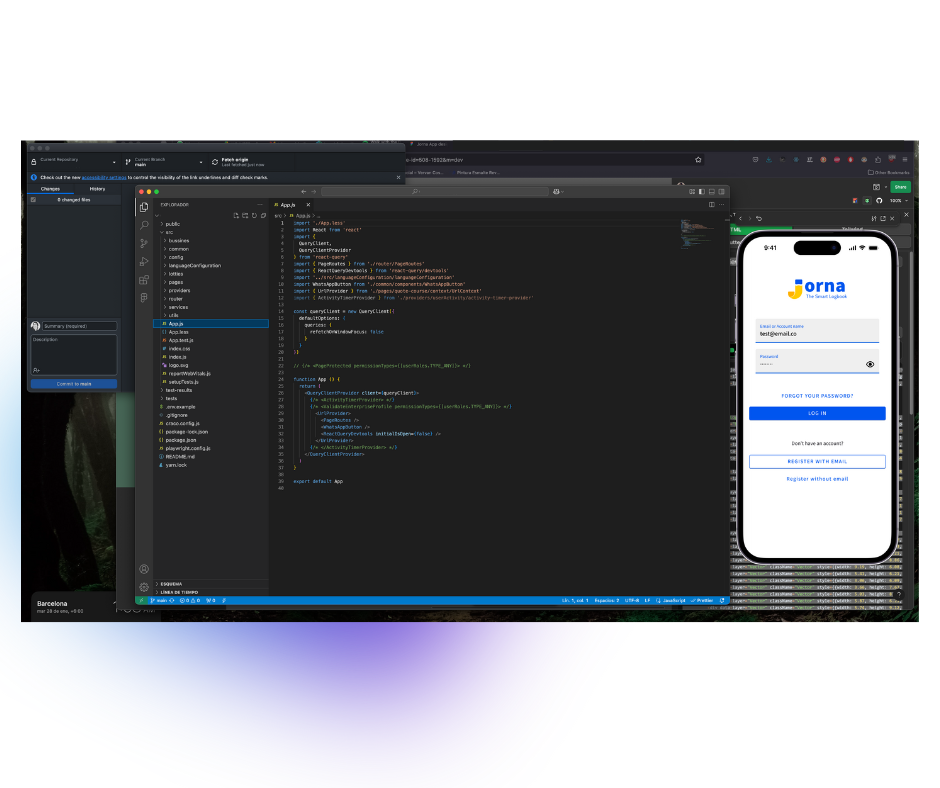Open the 100% zoom dropdown in browser page
940x788 pixels.
(x=899, y=200)
